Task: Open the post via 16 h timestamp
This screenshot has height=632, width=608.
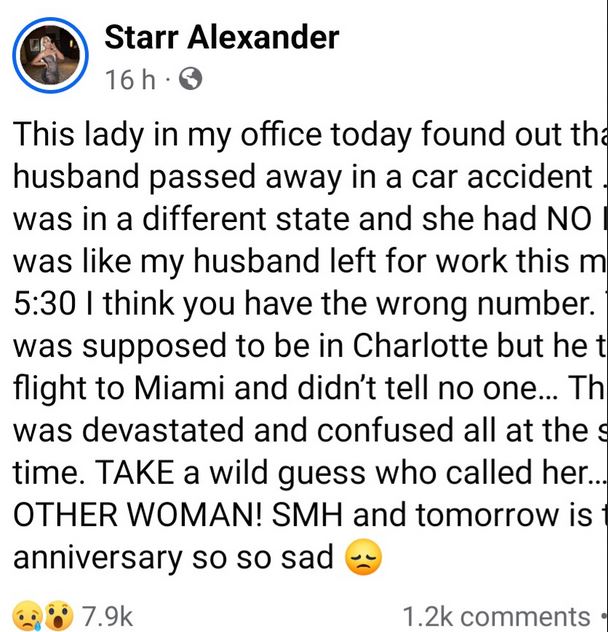Action: pos(130,80)
